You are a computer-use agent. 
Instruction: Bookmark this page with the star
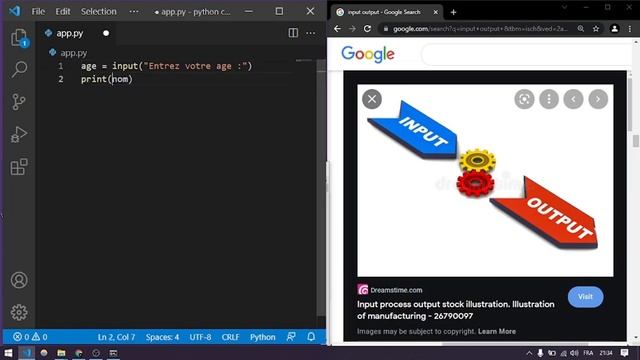pos(596,29)
